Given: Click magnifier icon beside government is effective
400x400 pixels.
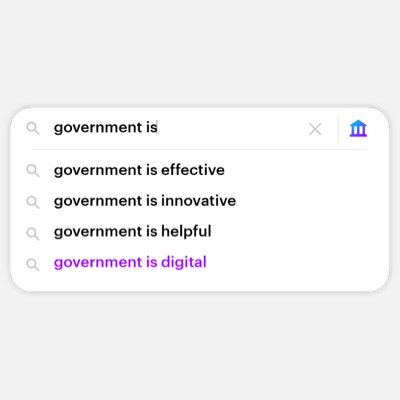Looking at the screenshot, I should coord(33,171).
